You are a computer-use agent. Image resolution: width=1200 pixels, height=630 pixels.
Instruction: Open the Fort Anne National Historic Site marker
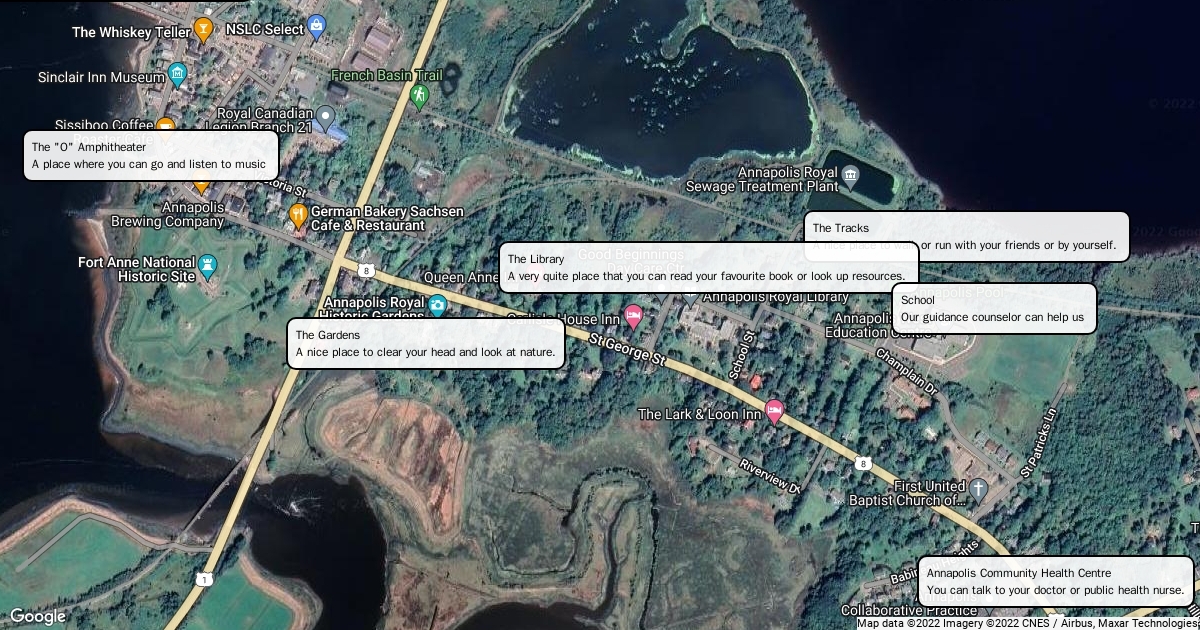tap(208, 266)
